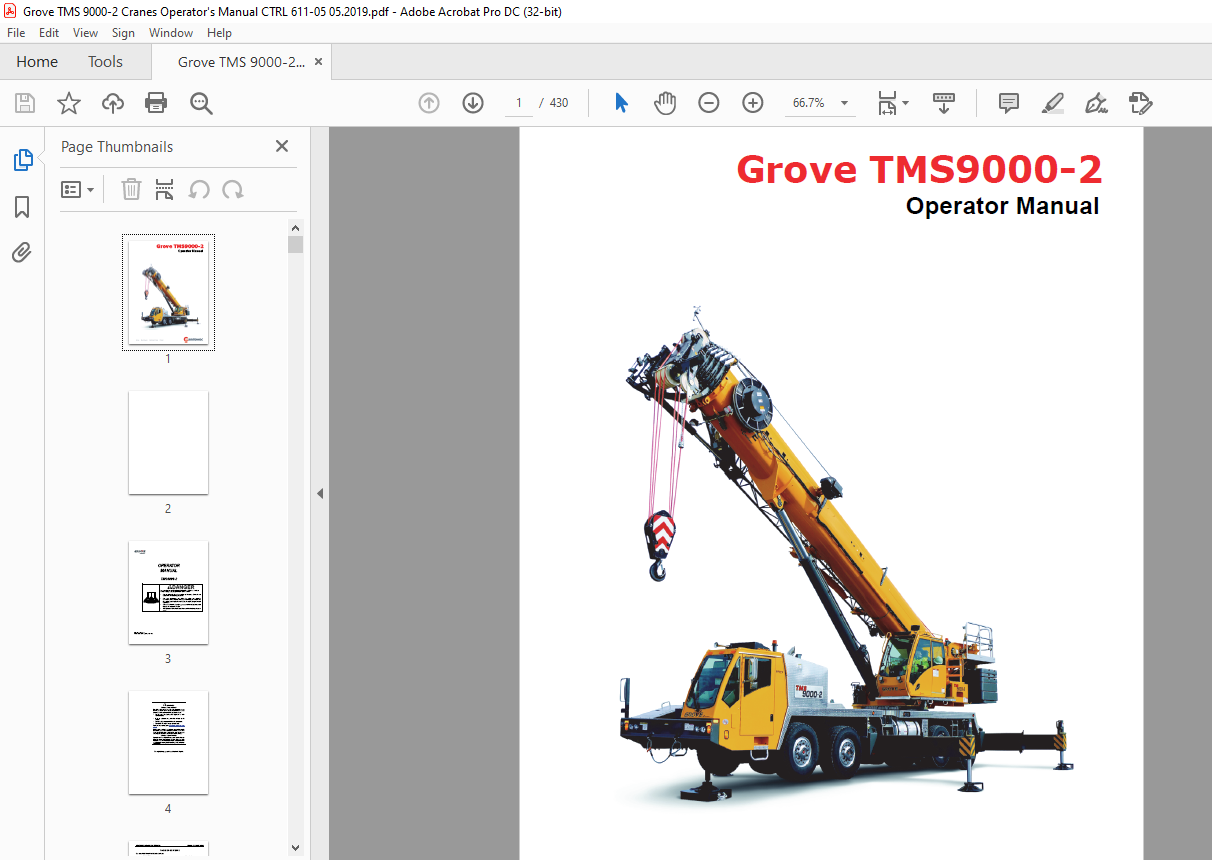Go to the previous page arrow
1212x860 pixels.
(x=429, y=103)
